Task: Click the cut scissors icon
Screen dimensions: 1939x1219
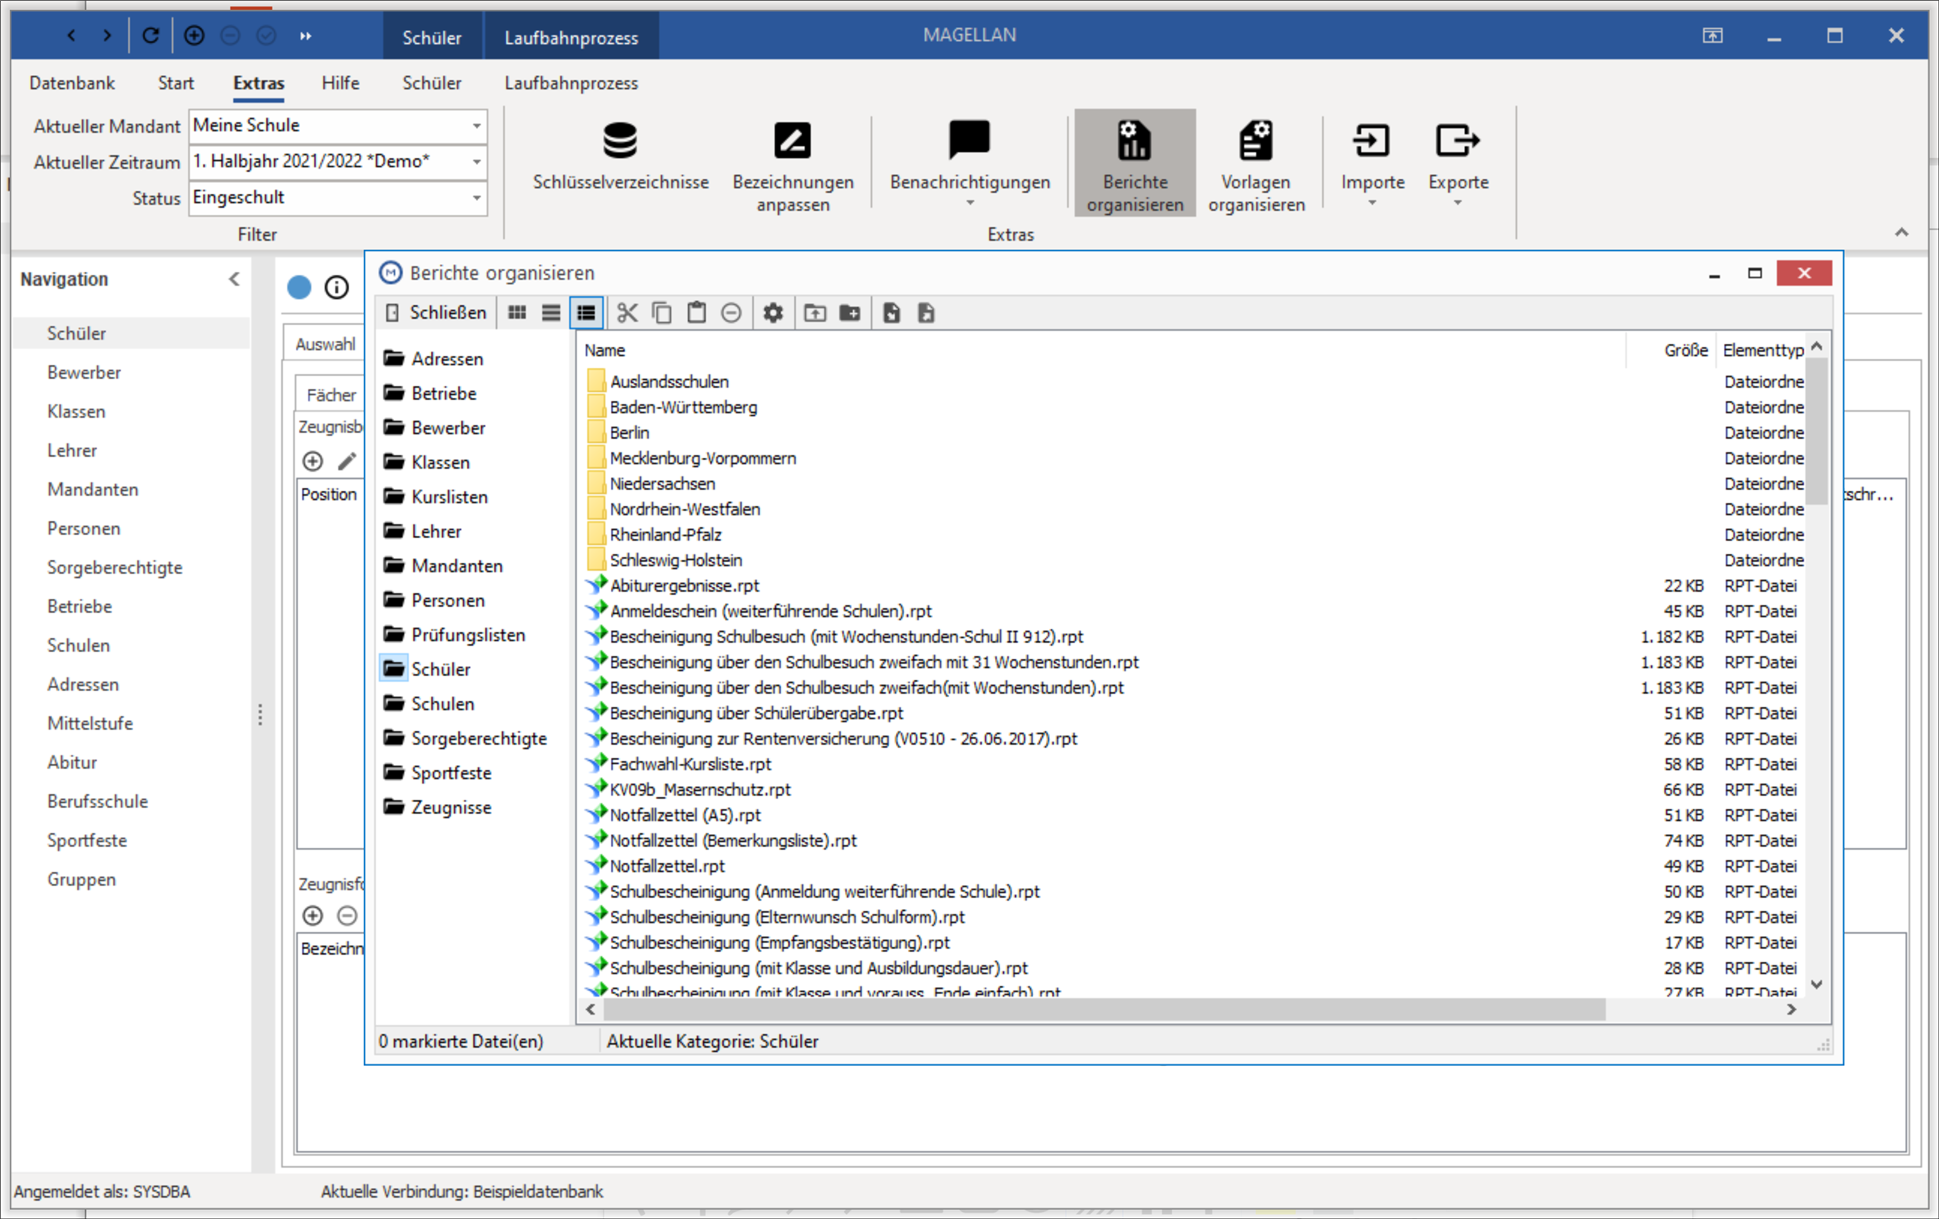Action: [x=627, y=313]
